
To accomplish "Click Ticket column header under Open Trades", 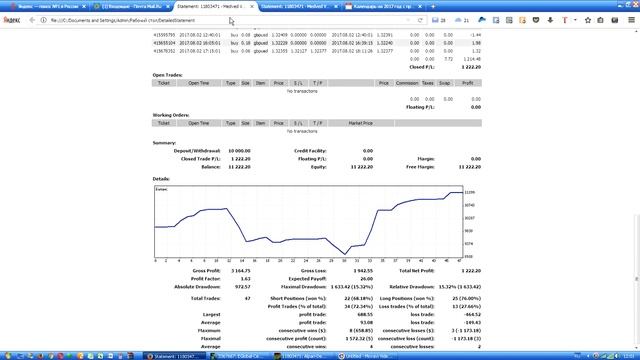I will [x=164, y=83].
